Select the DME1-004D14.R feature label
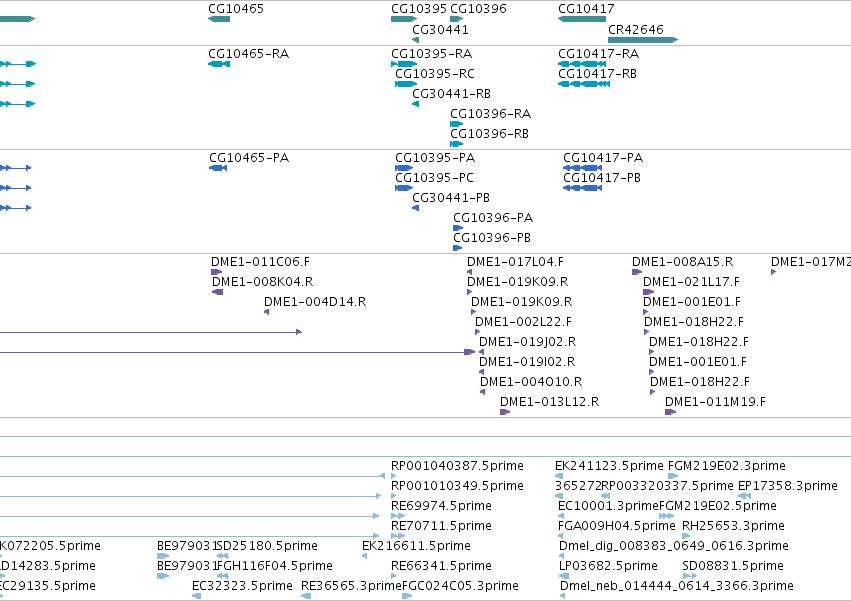Image resolution: width=851 pixels, height=601 pixels. (x=315, y=302)
